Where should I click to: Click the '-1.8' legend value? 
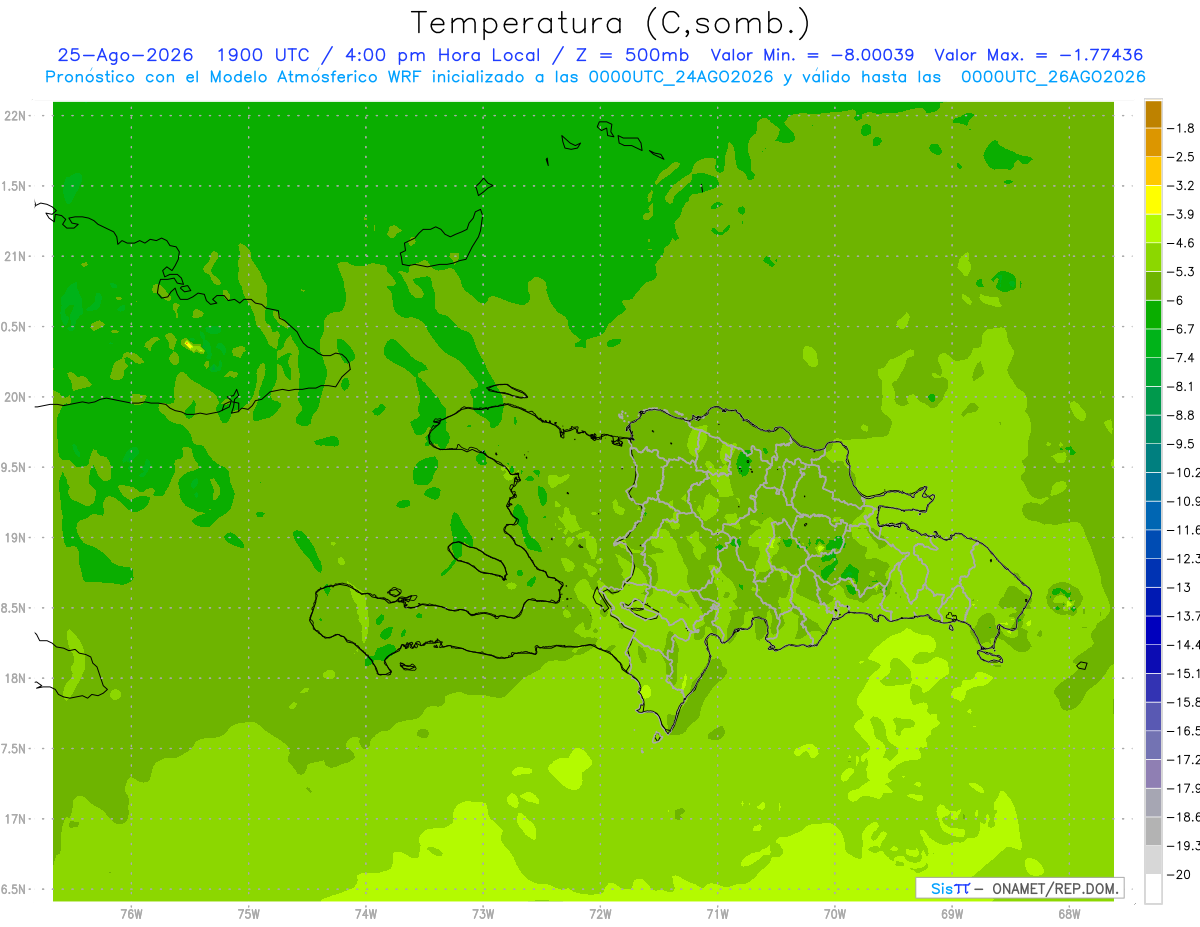coord(1182,128)
